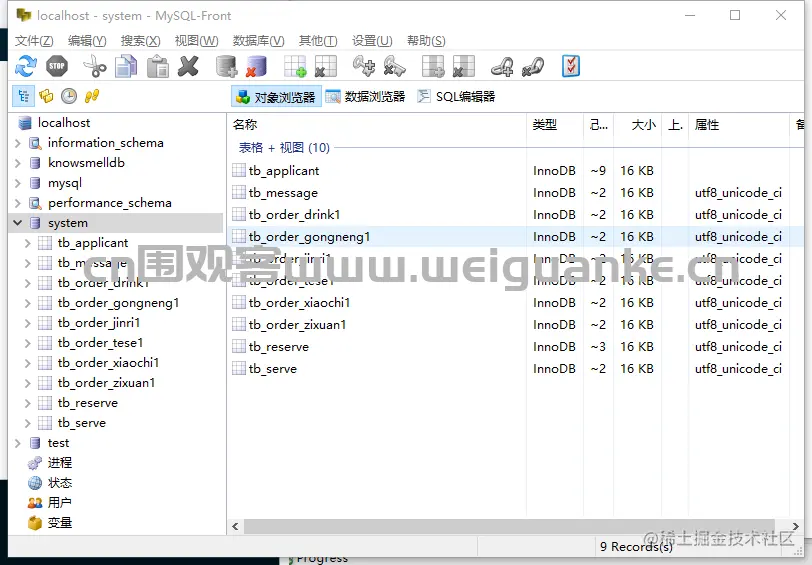
Task: Click the New Table icon
Action: [x=295, y=66]
